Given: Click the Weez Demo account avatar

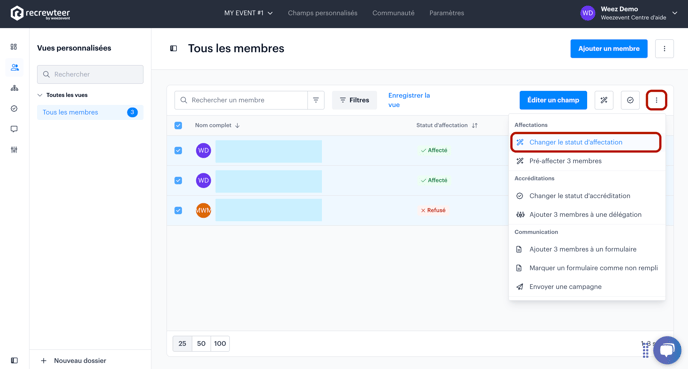Looking at the screenshot, I should click(x=588, y=13).
